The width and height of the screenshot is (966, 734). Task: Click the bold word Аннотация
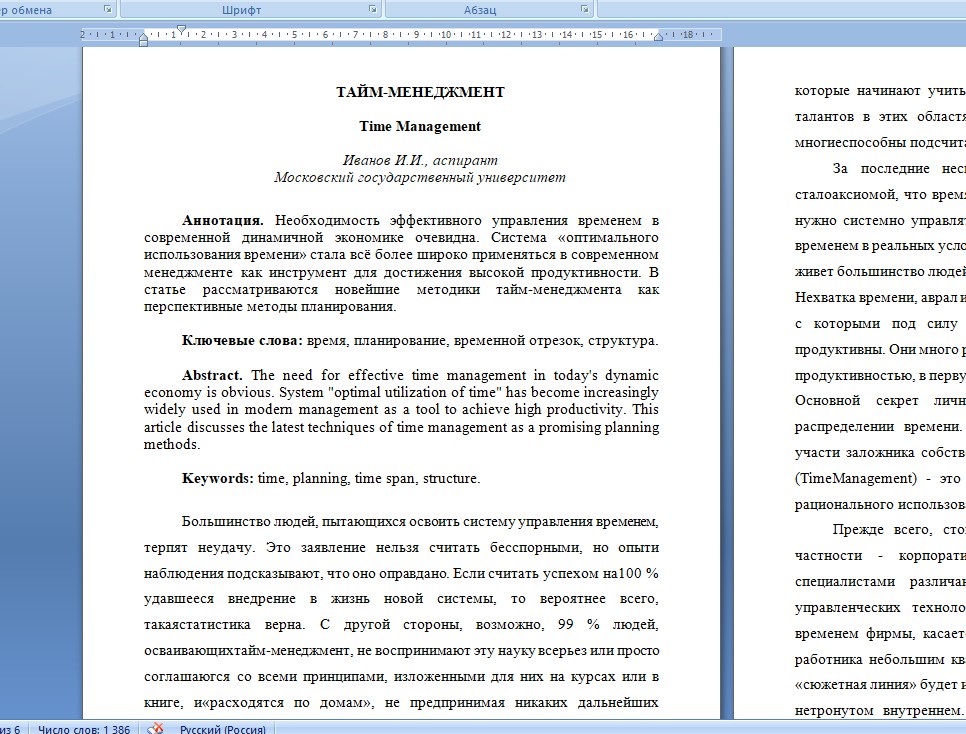223,220
